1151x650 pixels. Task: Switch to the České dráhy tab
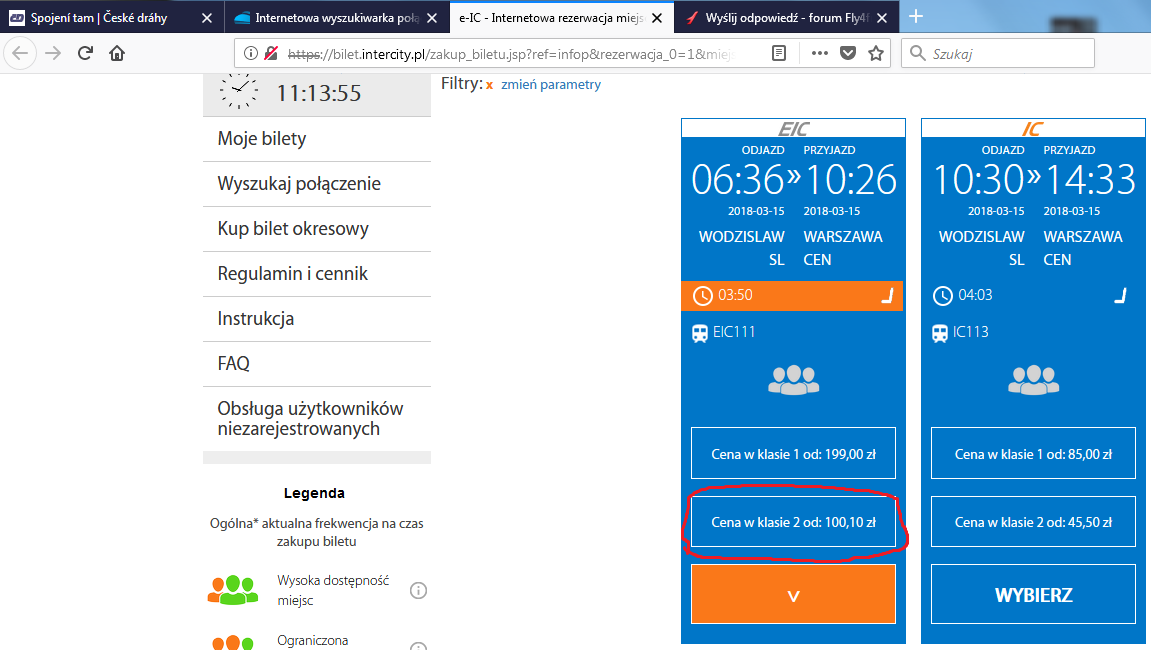98,18
